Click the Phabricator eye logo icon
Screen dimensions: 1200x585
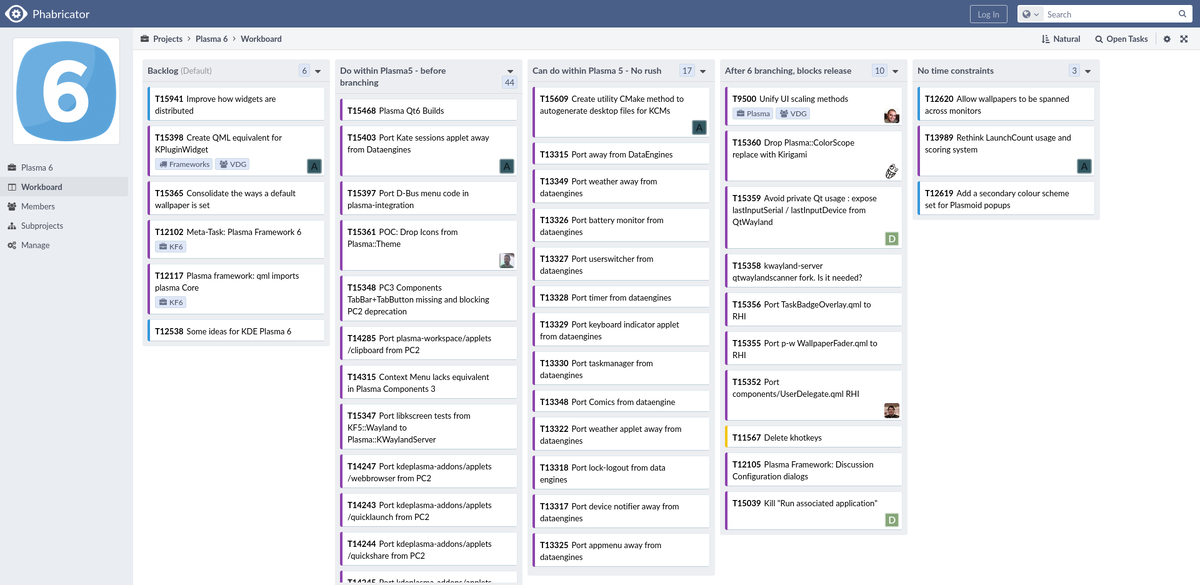pyautogui.click(x=16, y=14)
